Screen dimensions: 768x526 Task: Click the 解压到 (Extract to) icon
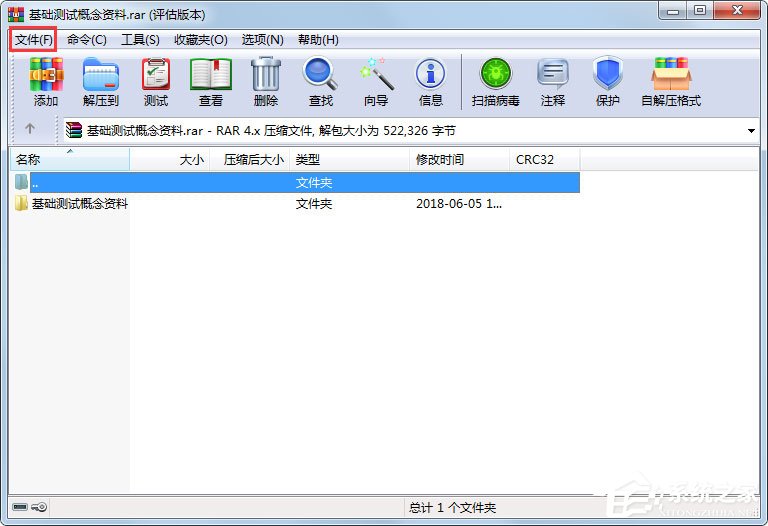point(101,75)
